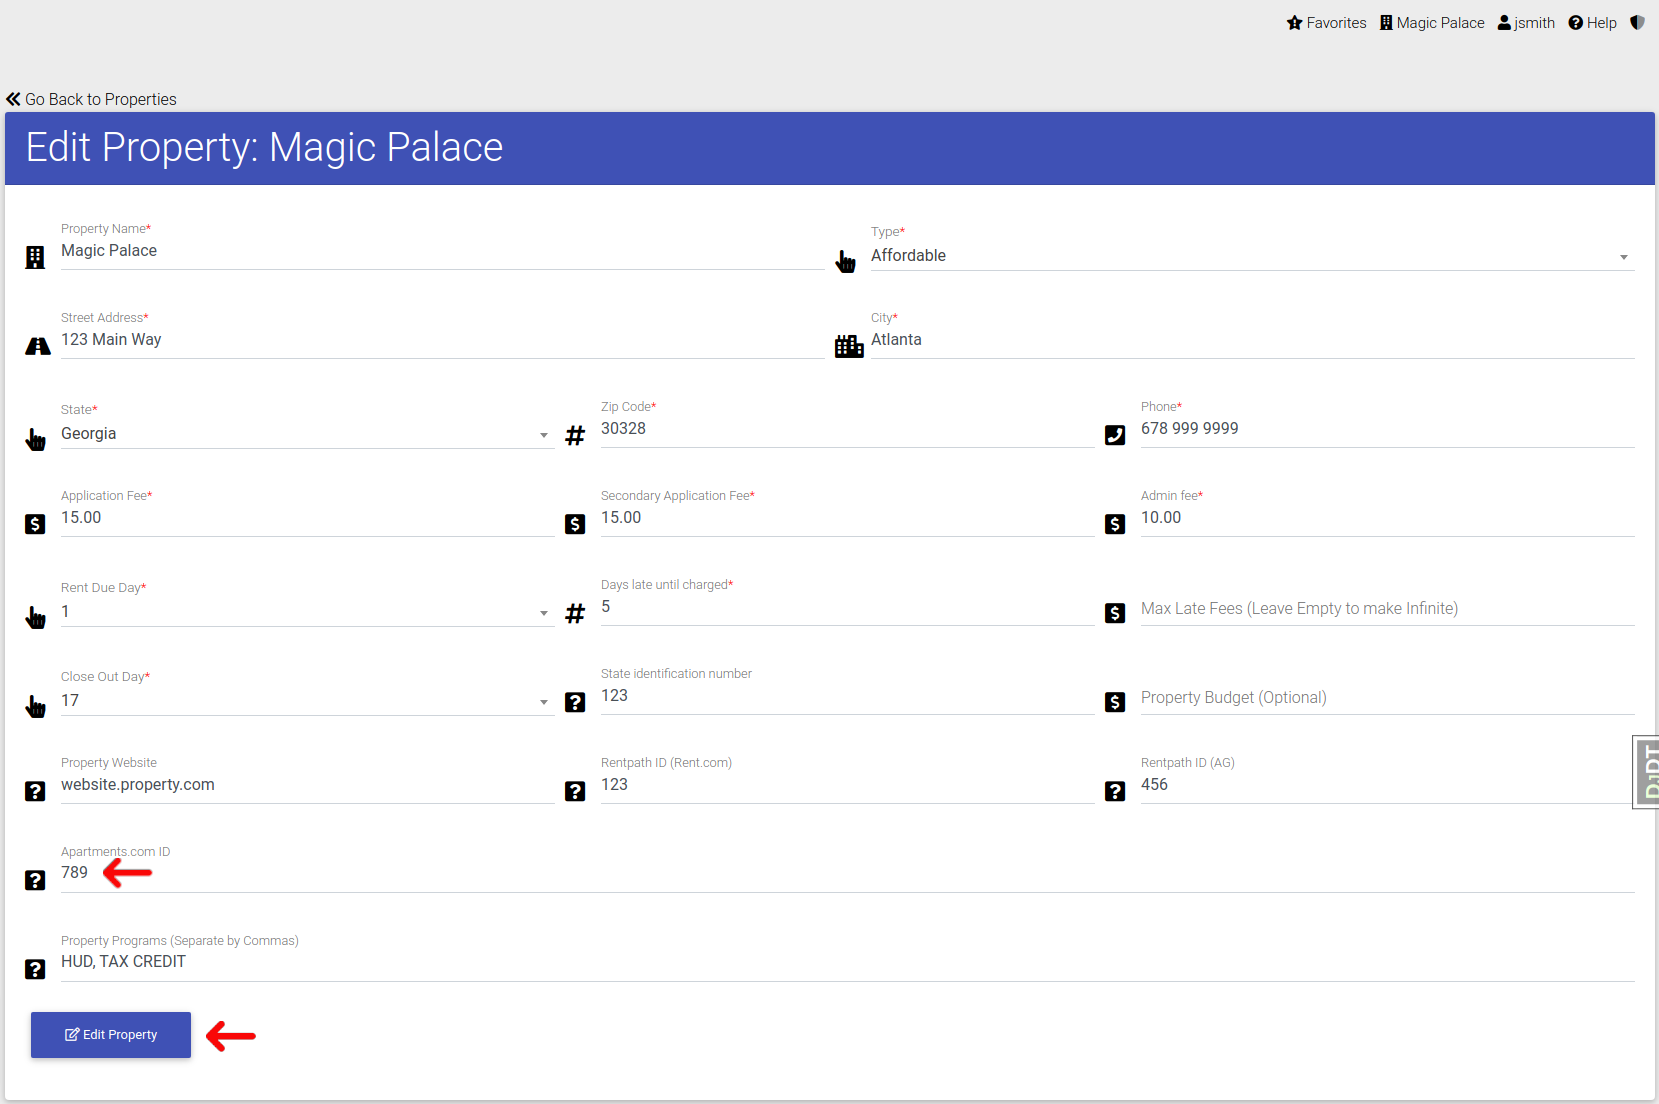1659x1104 pixels.
Task: Click the State identification number field
Action: point(847,696)
